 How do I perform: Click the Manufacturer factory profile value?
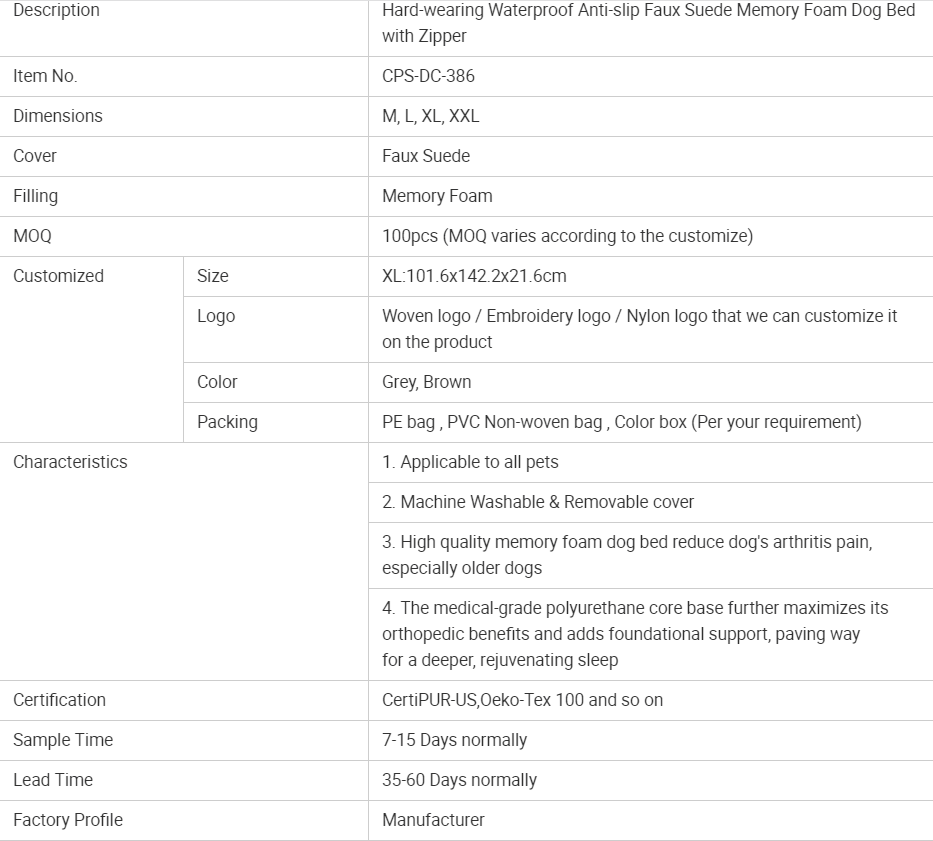433,820
